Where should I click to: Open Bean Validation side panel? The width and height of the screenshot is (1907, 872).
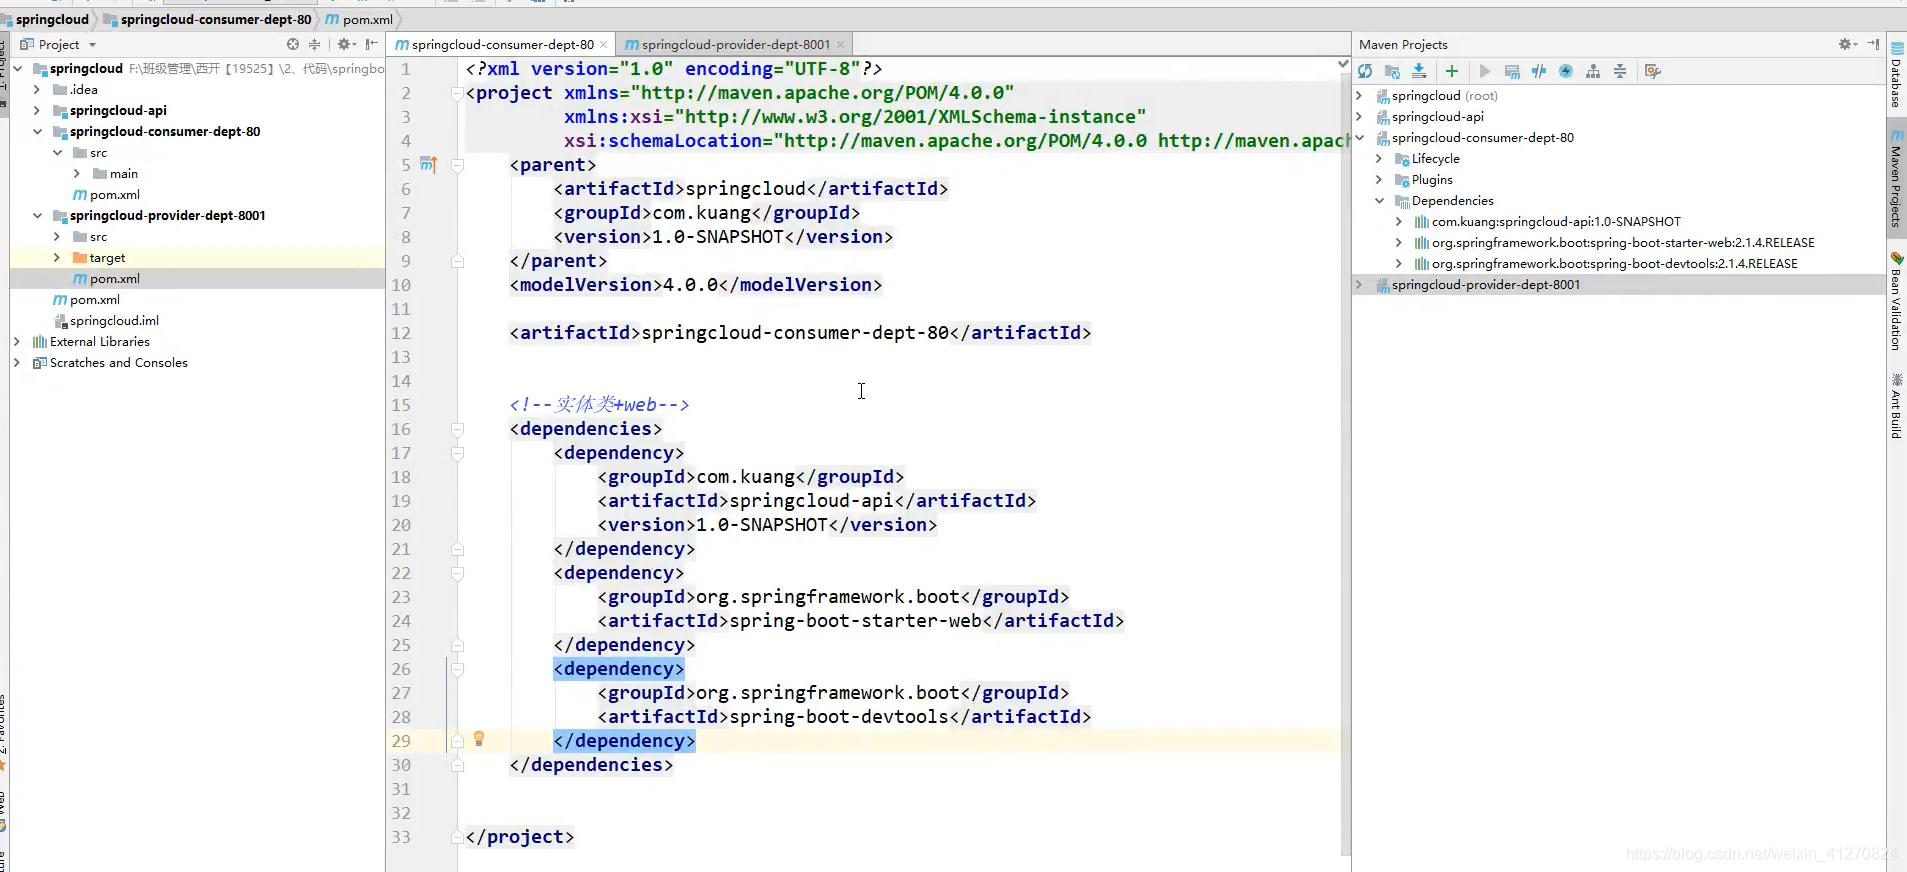1896,300
